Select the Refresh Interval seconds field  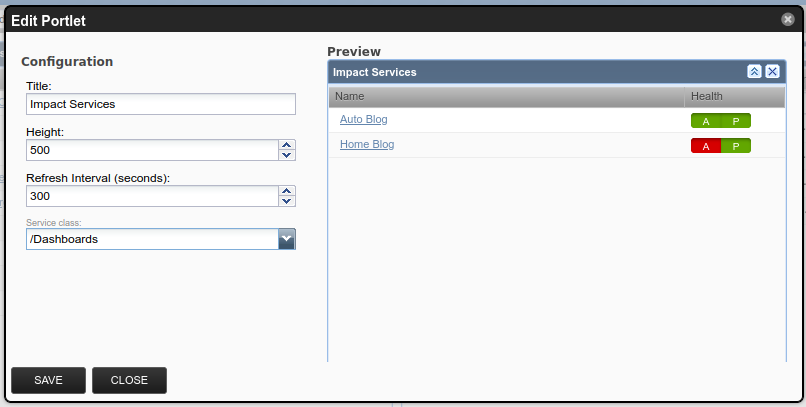(150, 196)
